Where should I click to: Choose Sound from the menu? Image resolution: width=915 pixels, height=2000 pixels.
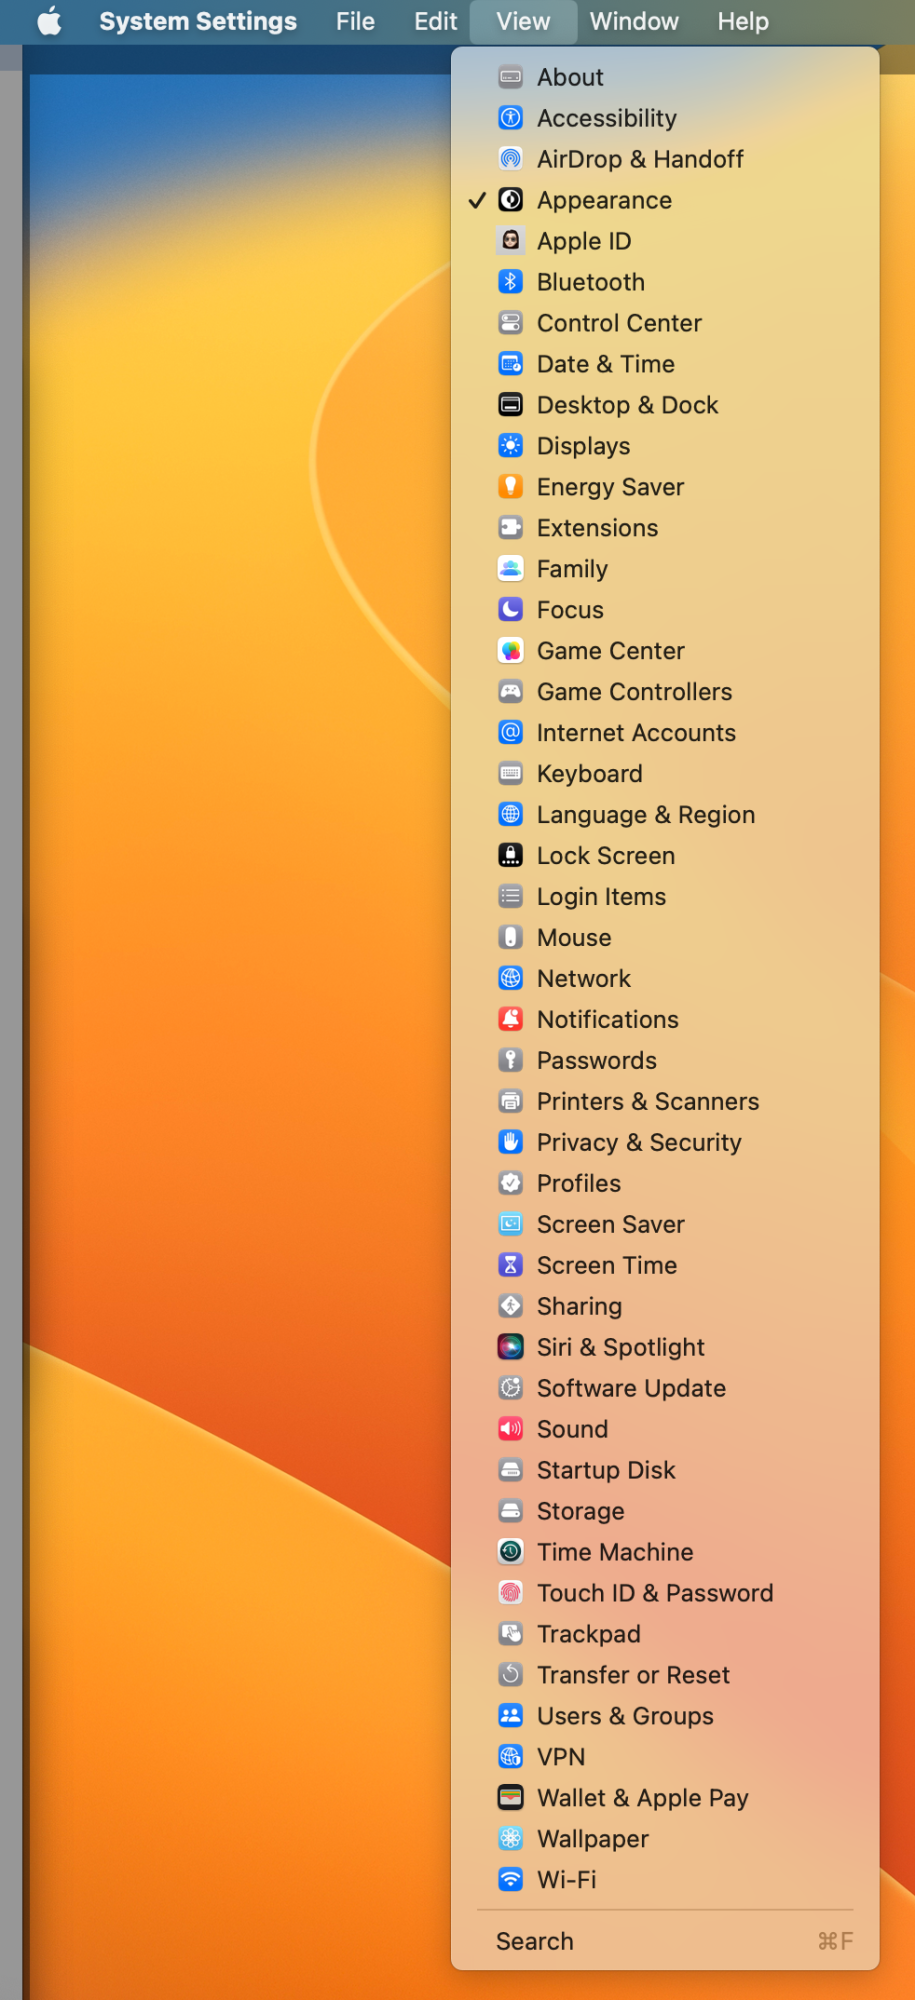665,1430
